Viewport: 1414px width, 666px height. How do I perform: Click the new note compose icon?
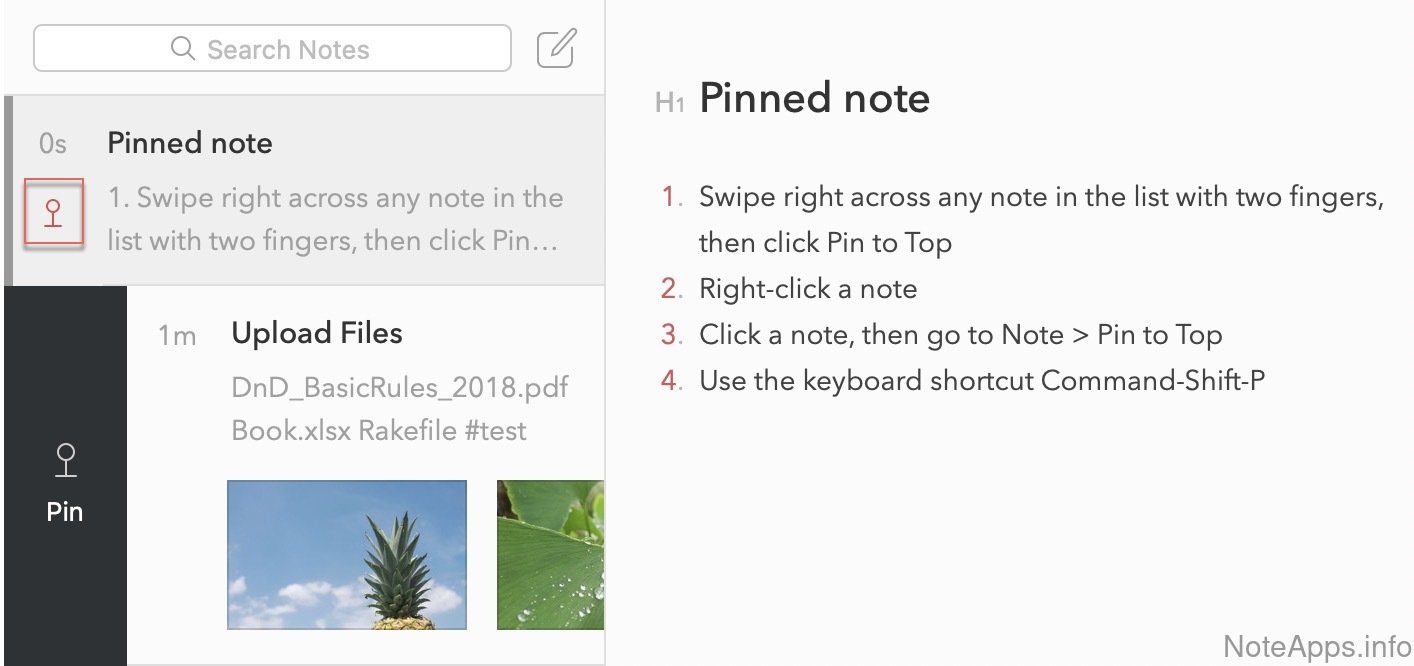point(556,48)
